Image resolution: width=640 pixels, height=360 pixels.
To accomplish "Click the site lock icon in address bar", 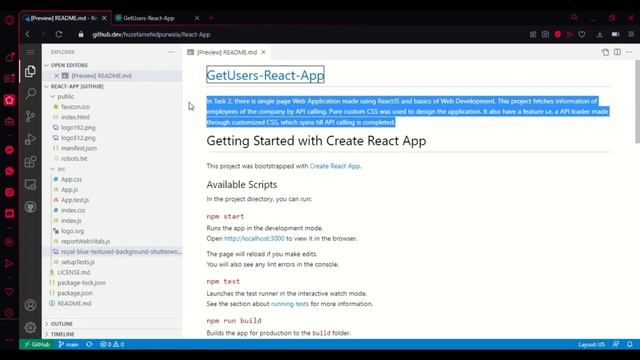I will 81,34.
